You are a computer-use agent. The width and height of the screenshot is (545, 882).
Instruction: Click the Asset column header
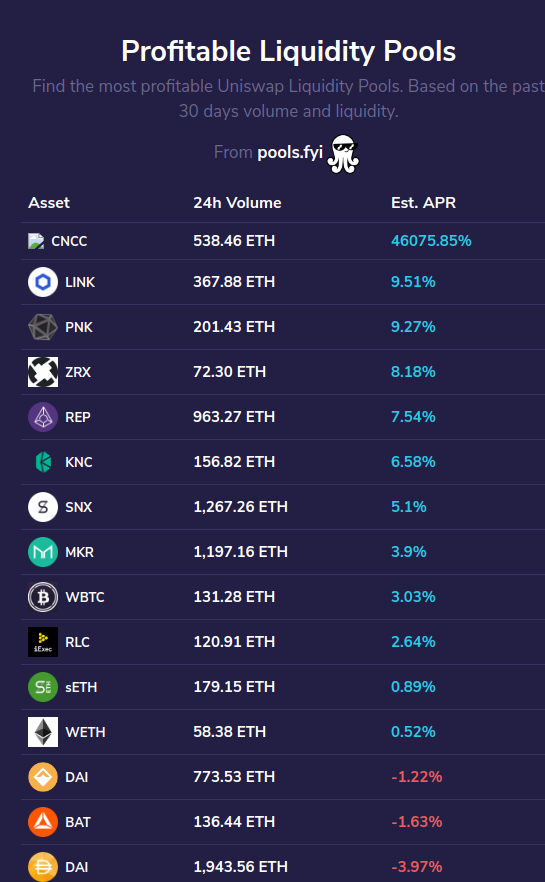[x=49, y=202]
